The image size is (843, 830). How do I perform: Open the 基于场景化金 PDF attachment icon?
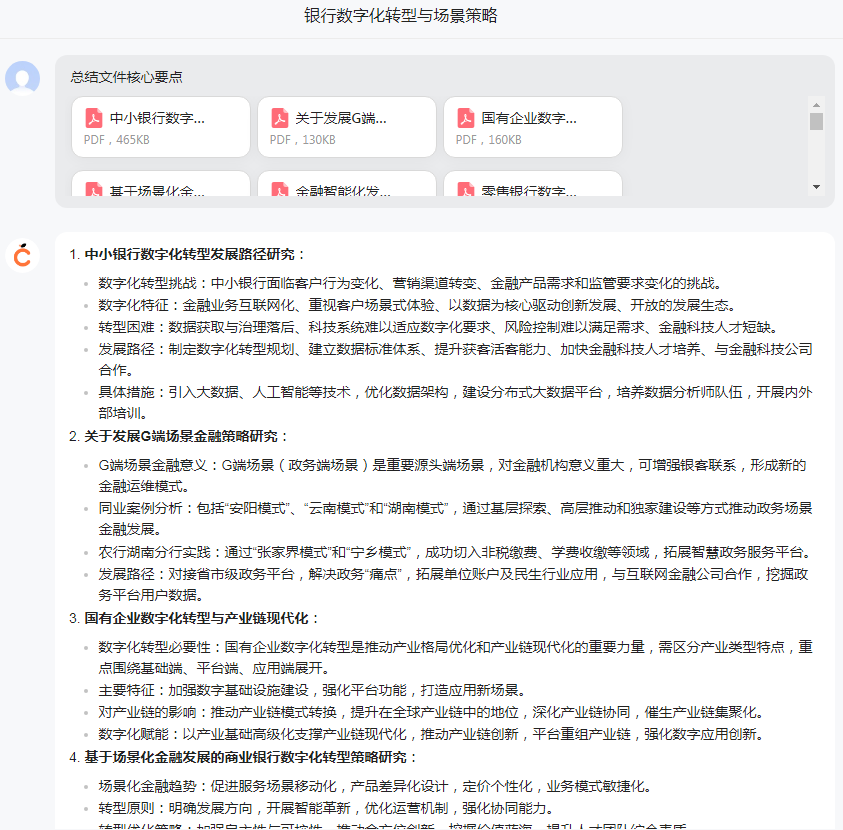94,189
